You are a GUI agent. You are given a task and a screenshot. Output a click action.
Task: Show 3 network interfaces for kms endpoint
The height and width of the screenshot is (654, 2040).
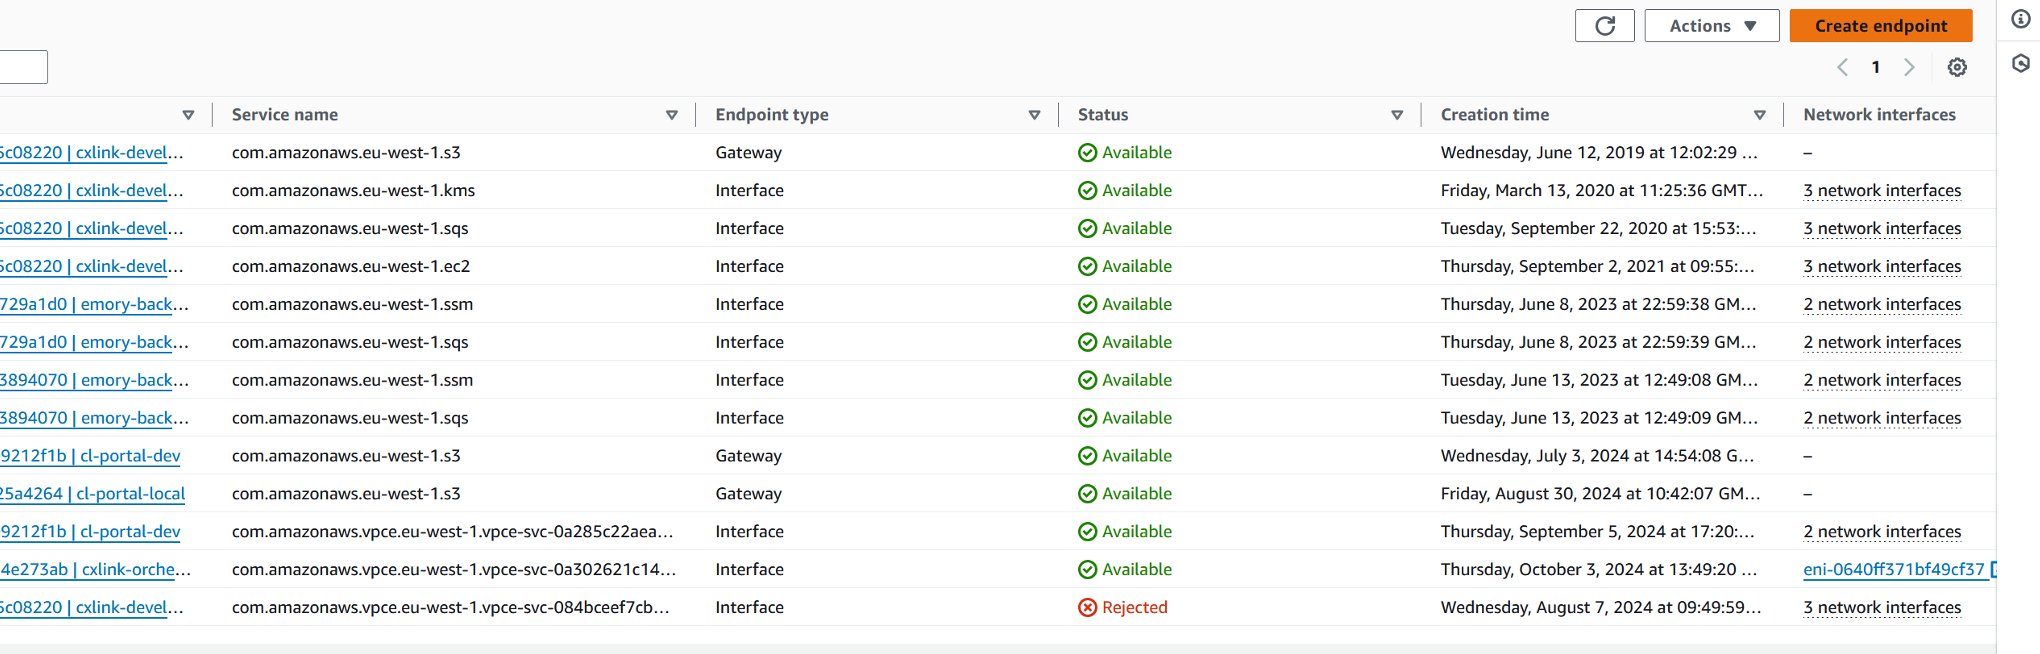pyautogui.click(x=1882, y=191)
